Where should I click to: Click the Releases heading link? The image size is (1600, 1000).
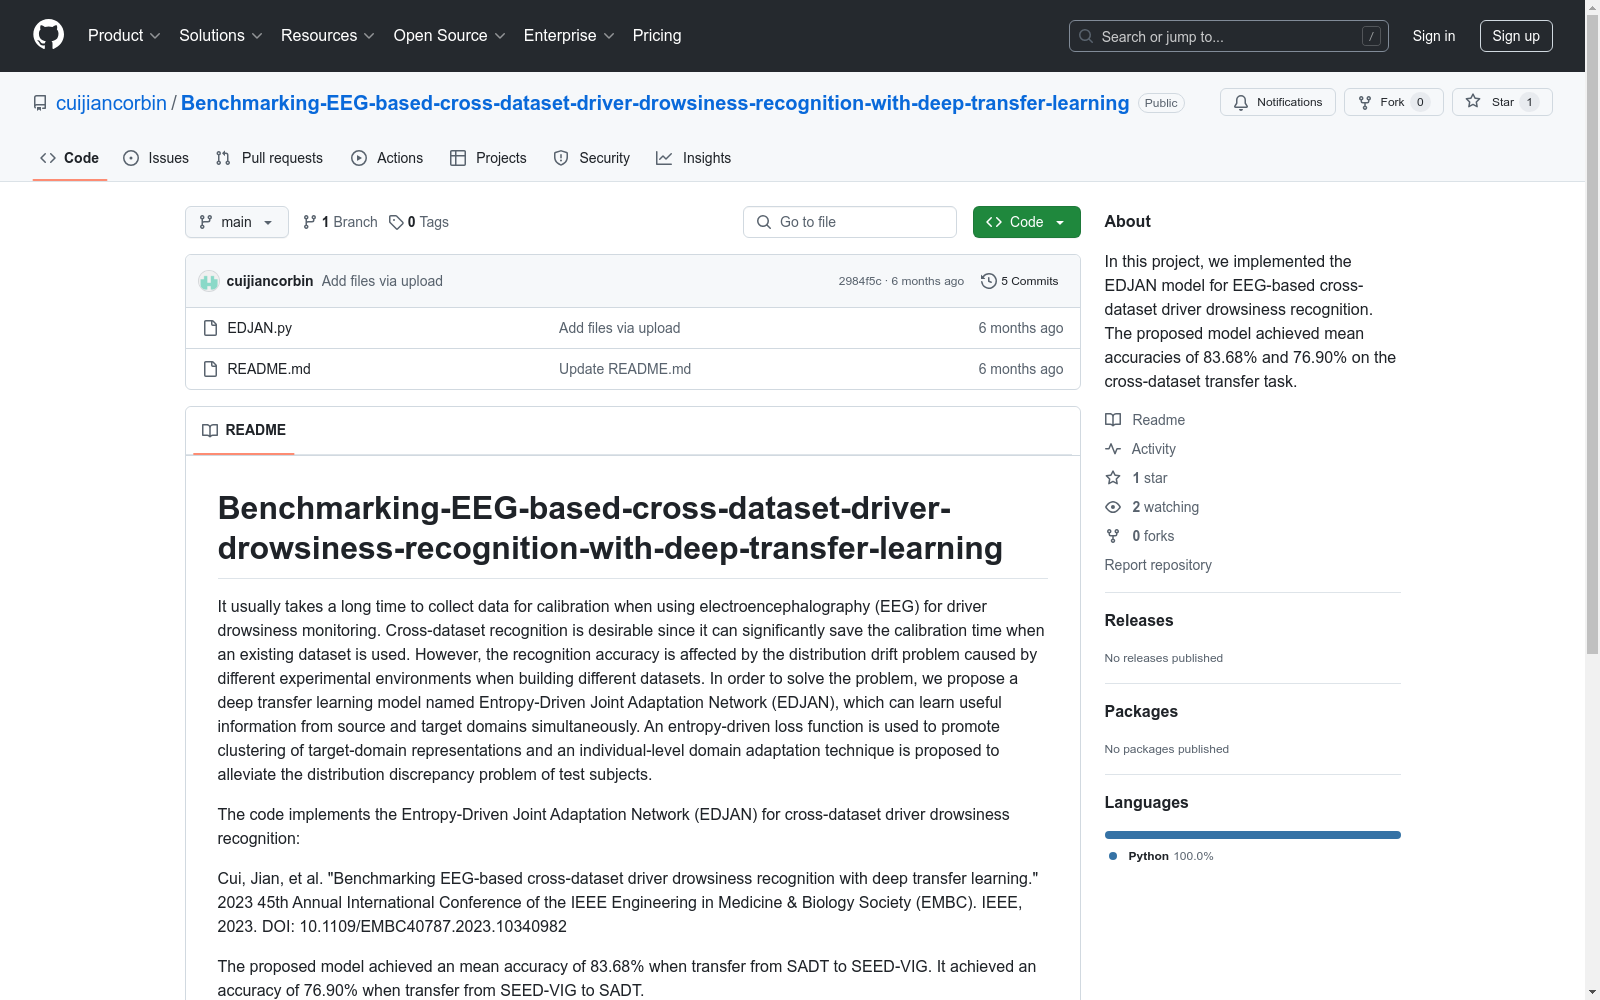click(1139, 620)
